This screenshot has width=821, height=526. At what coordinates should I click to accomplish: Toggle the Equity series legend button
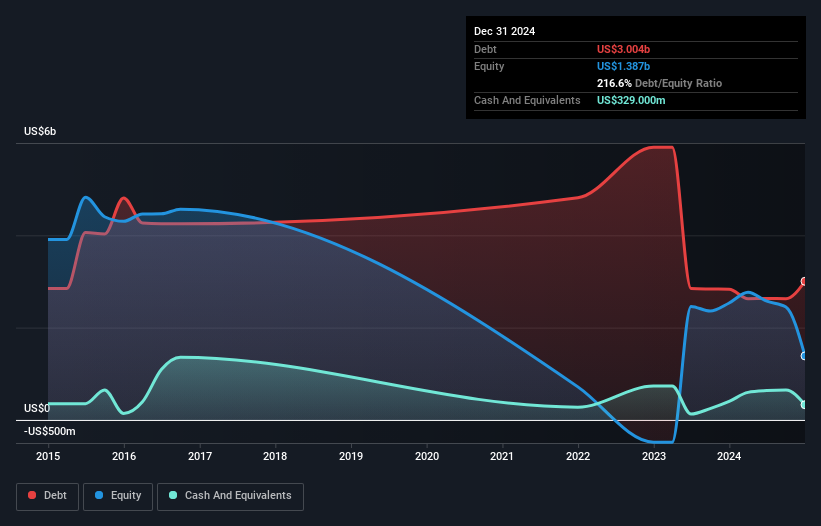tap(118, 496)
